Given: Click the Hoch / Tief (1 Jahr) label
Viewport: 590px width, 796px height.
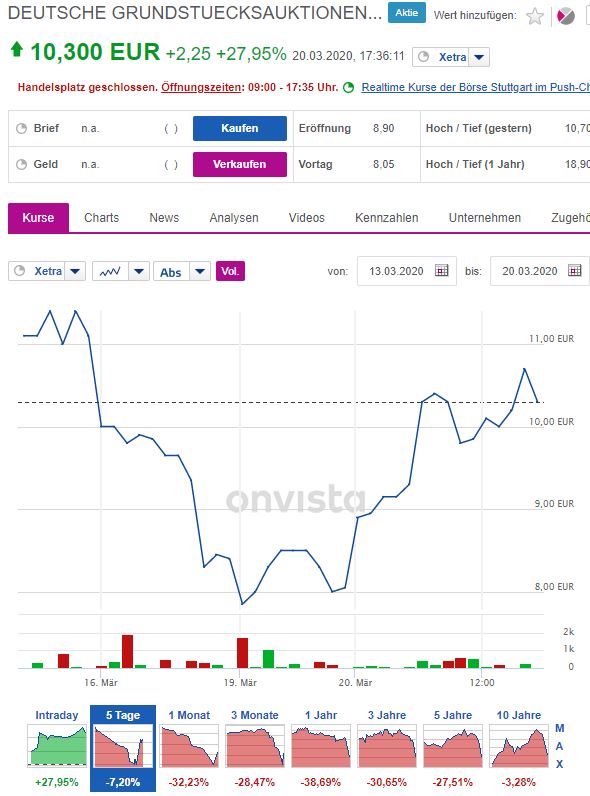Looking at the screenshot, I should 475,164.
